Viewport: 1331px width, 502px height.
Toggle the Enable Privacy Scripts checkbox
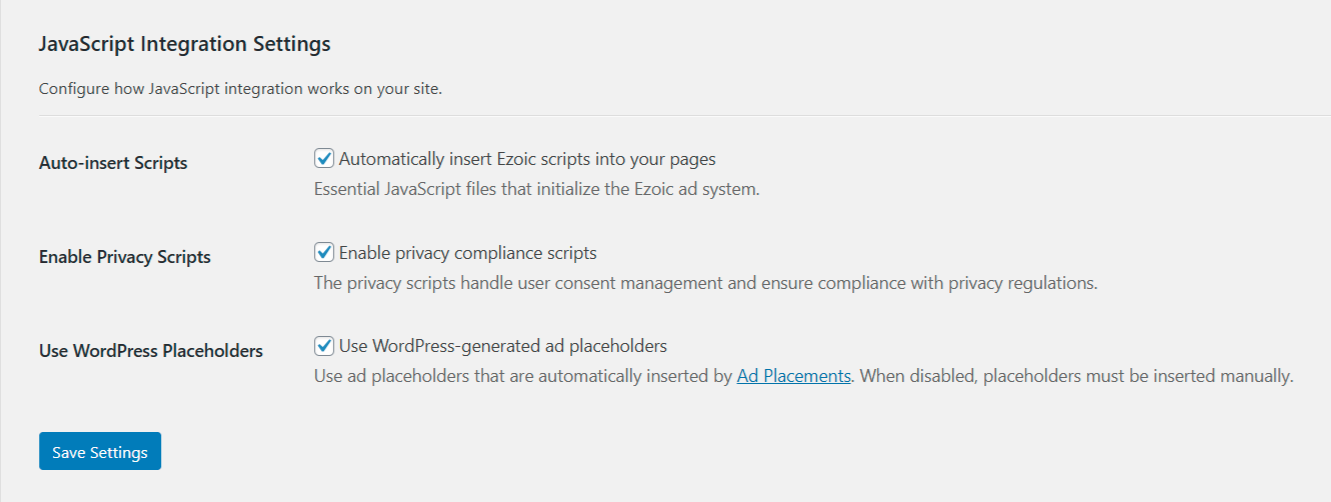(324, 253)
